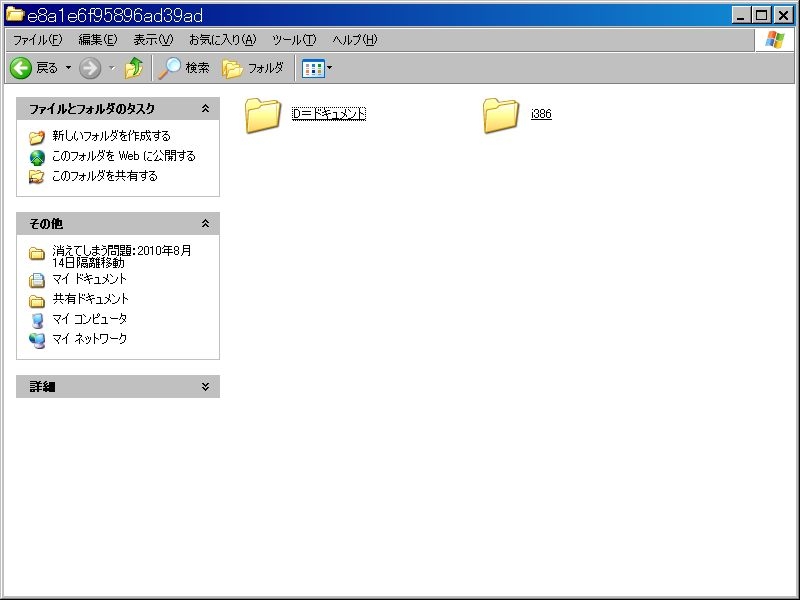
Task: Select the D=ドキュメント folder icon
Action: click(x=263, y=115)
